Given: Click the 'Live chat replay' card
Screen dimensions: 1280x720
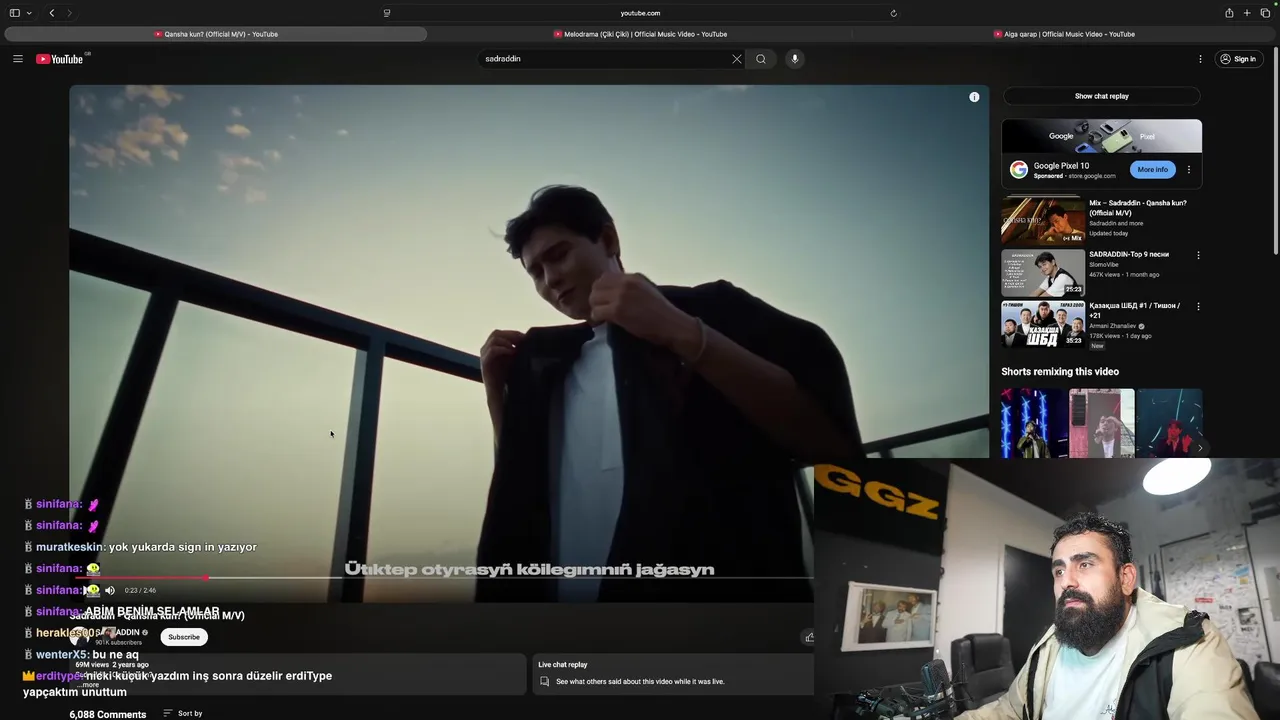Looking at the screenshot, I should (672, 674).
